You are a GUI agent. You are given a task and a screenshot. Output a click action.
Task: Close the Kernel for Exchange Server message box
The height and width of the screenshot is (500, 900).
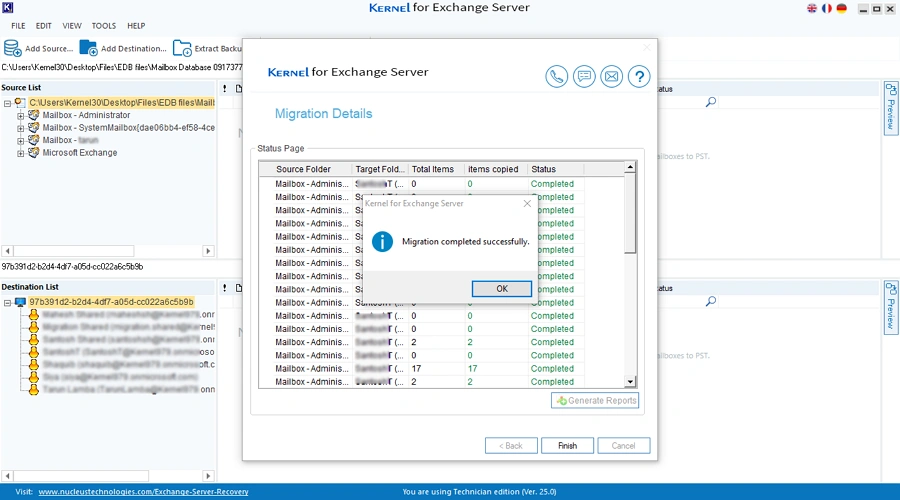coord(527,203)
